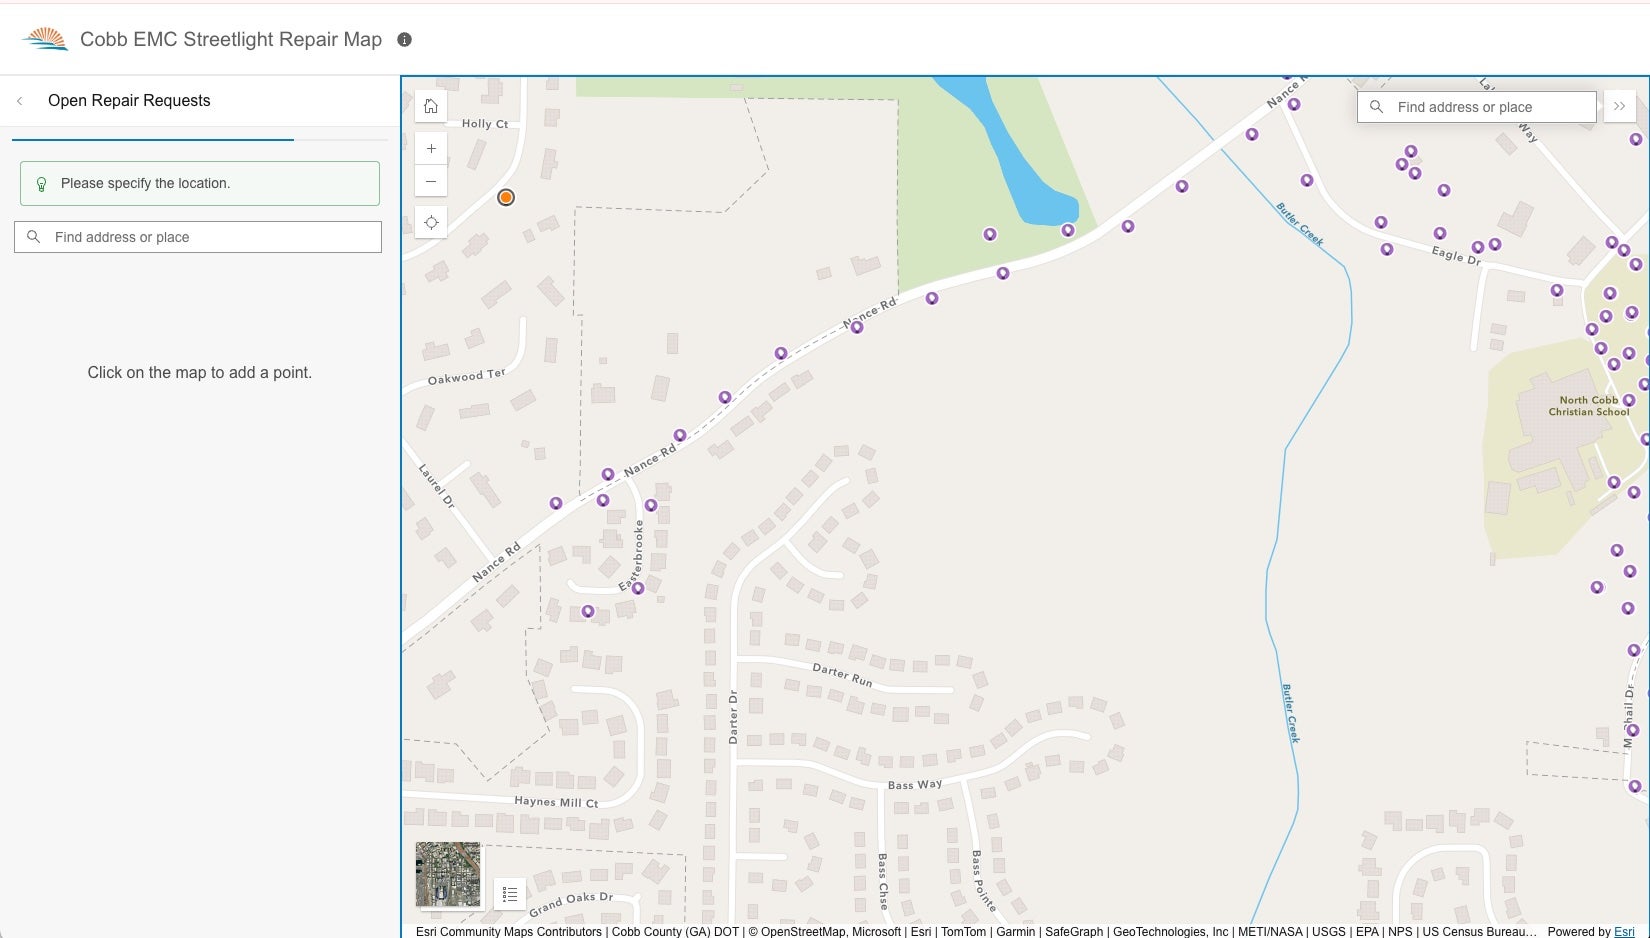Open the Open Repair Requests tab
1650x938 pixels.
pos(129,100)
